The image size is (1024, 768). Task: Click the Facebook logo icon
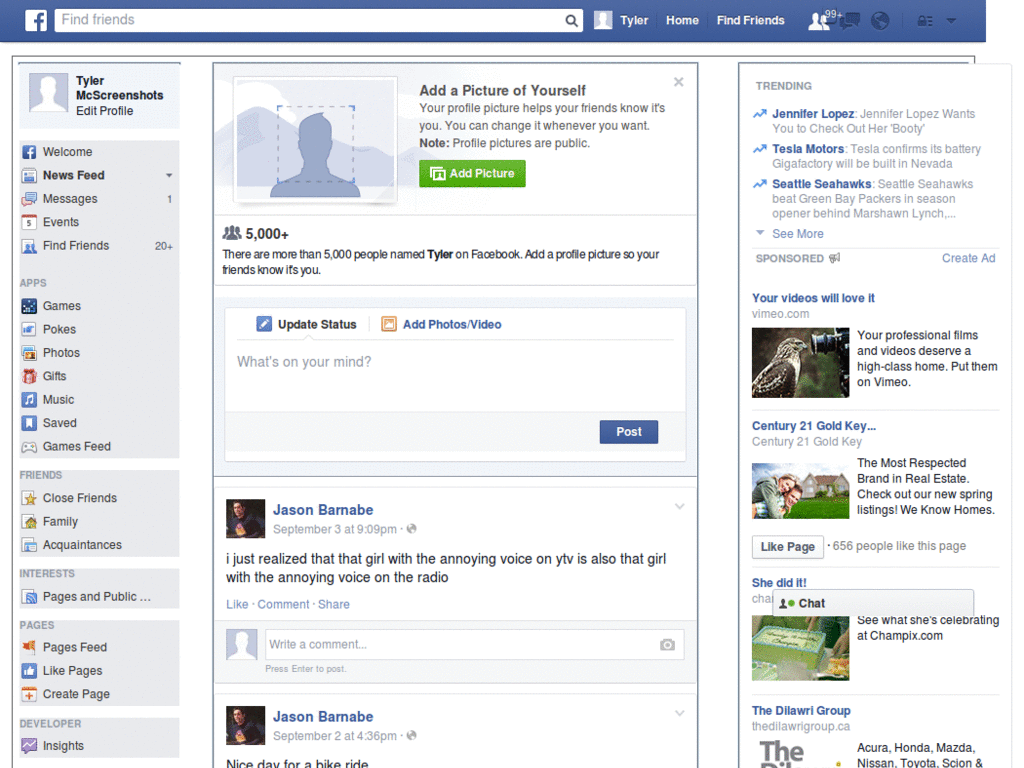(36, 20)
